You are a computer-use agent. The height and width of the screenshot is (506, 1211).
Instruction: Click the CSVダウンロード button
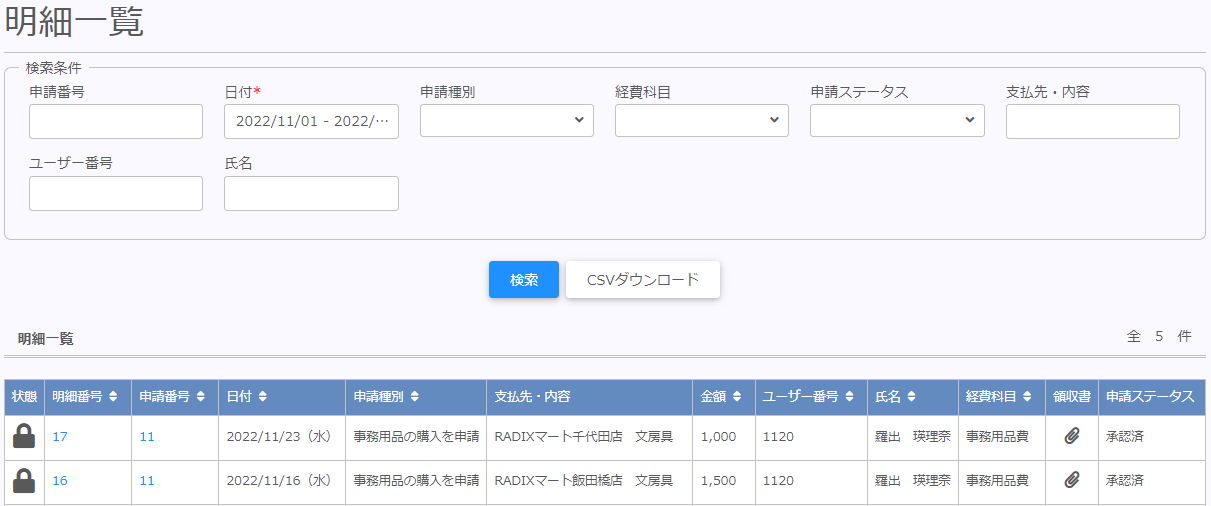tap(643, 280)
